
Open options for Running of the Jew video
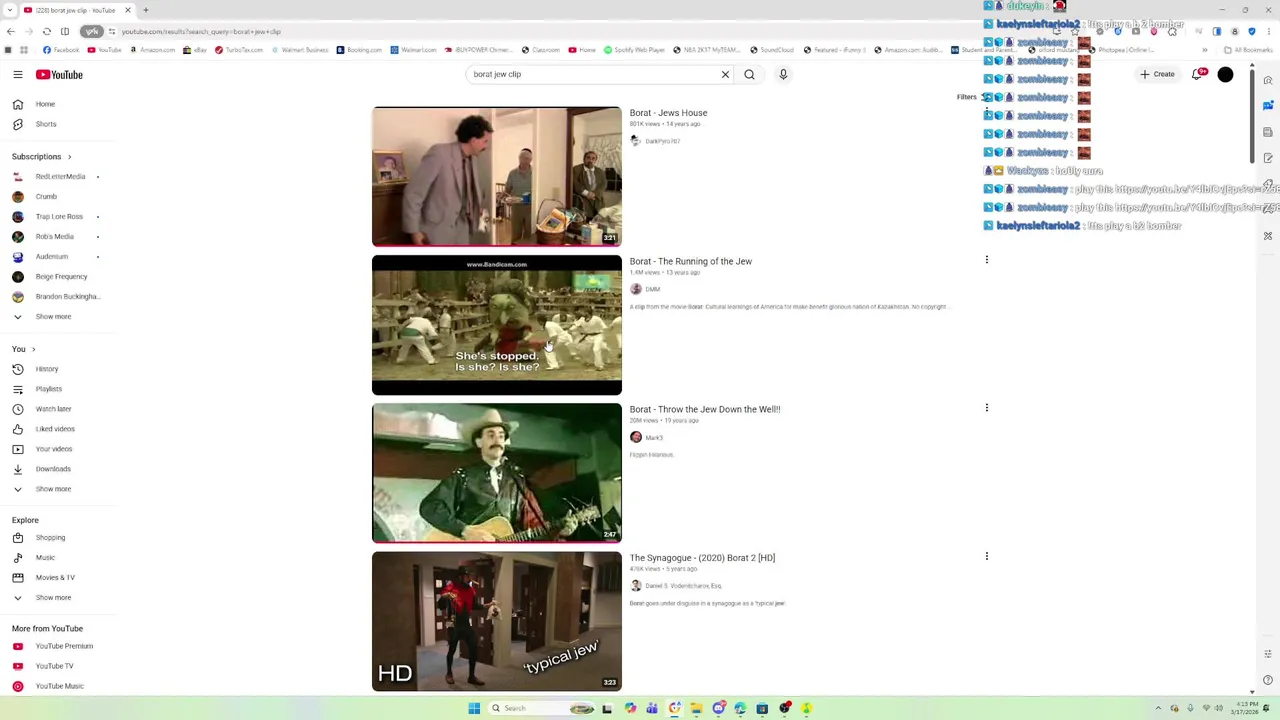click(987, 260)
